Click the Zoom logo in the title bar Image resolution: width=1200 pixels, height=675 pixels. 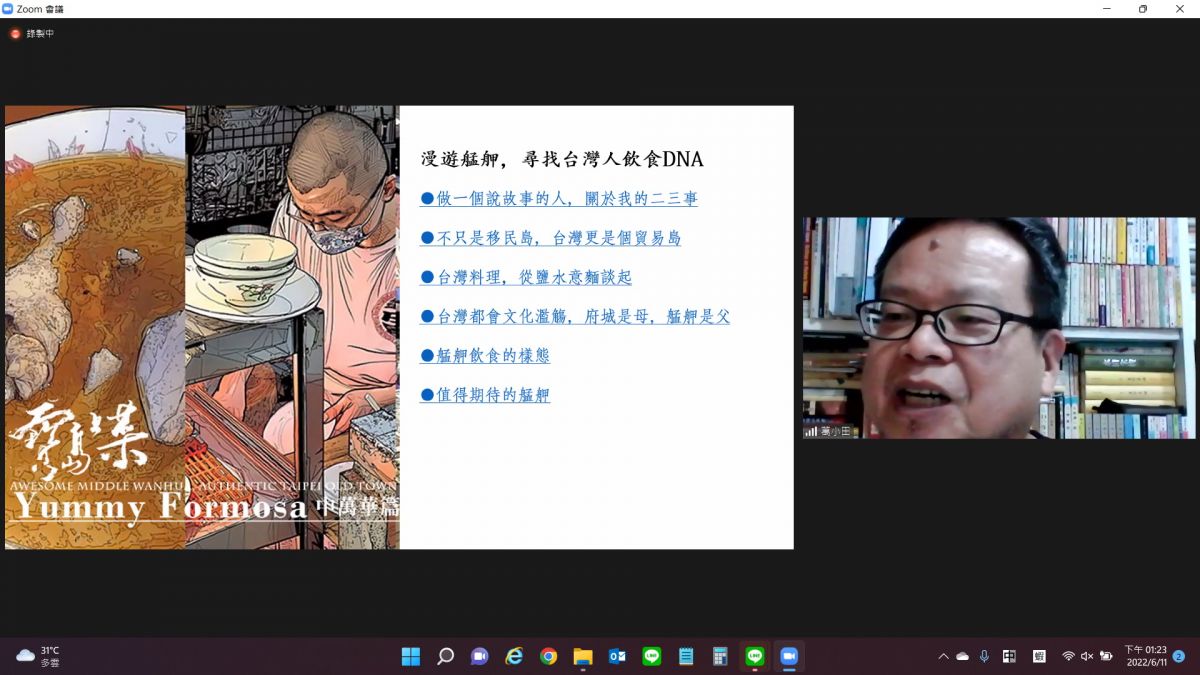tap(8, 9)
